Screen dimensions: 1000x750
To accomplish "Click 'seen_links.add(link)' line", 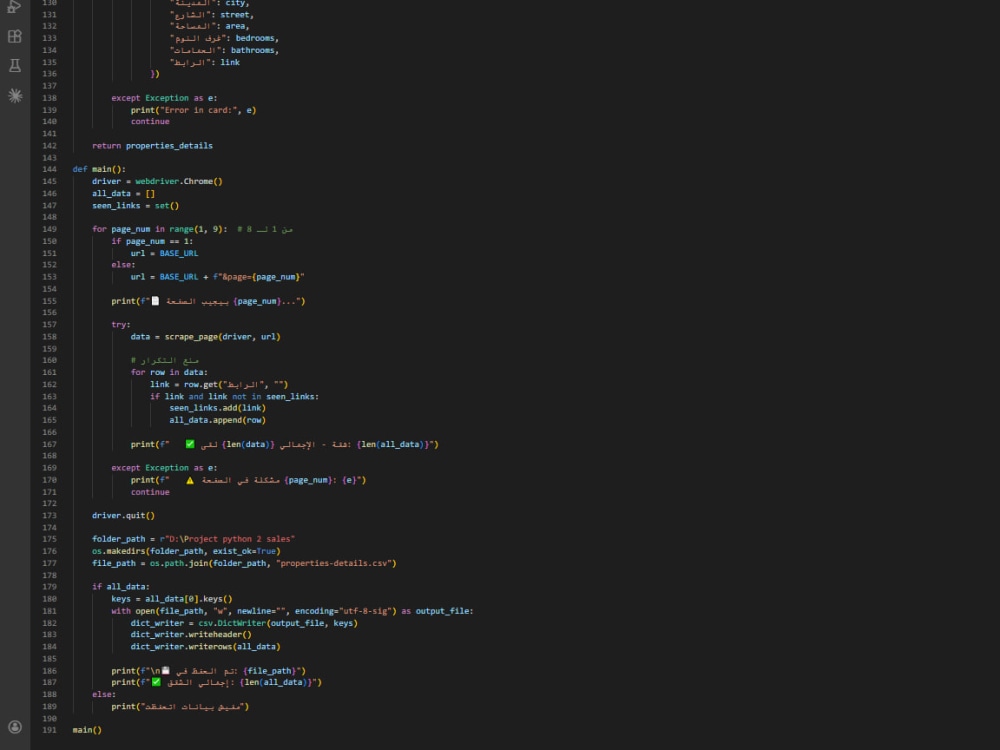I will click(217, 408).
